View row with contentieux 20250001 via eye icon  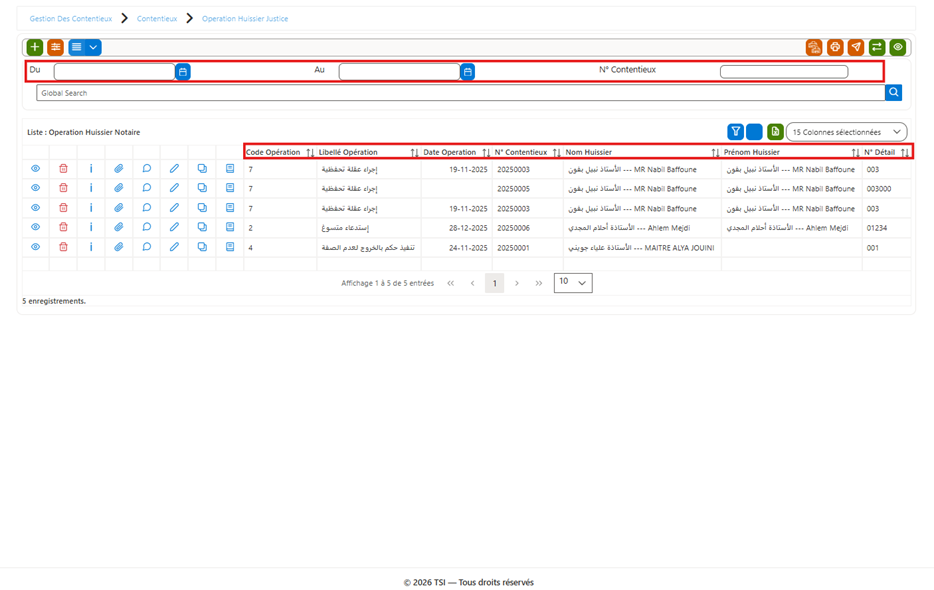pos(36,247)
